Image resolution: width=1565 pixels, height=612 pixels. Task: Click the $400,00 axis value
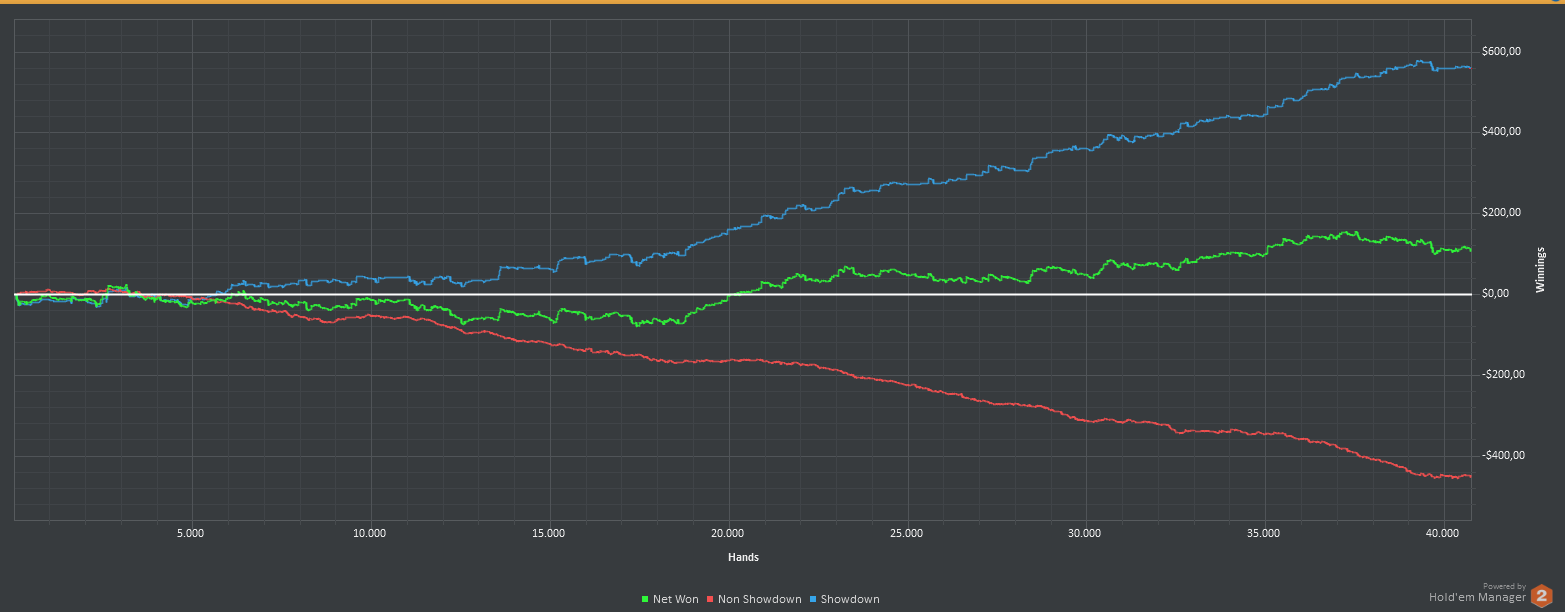tap(1501, 132)
